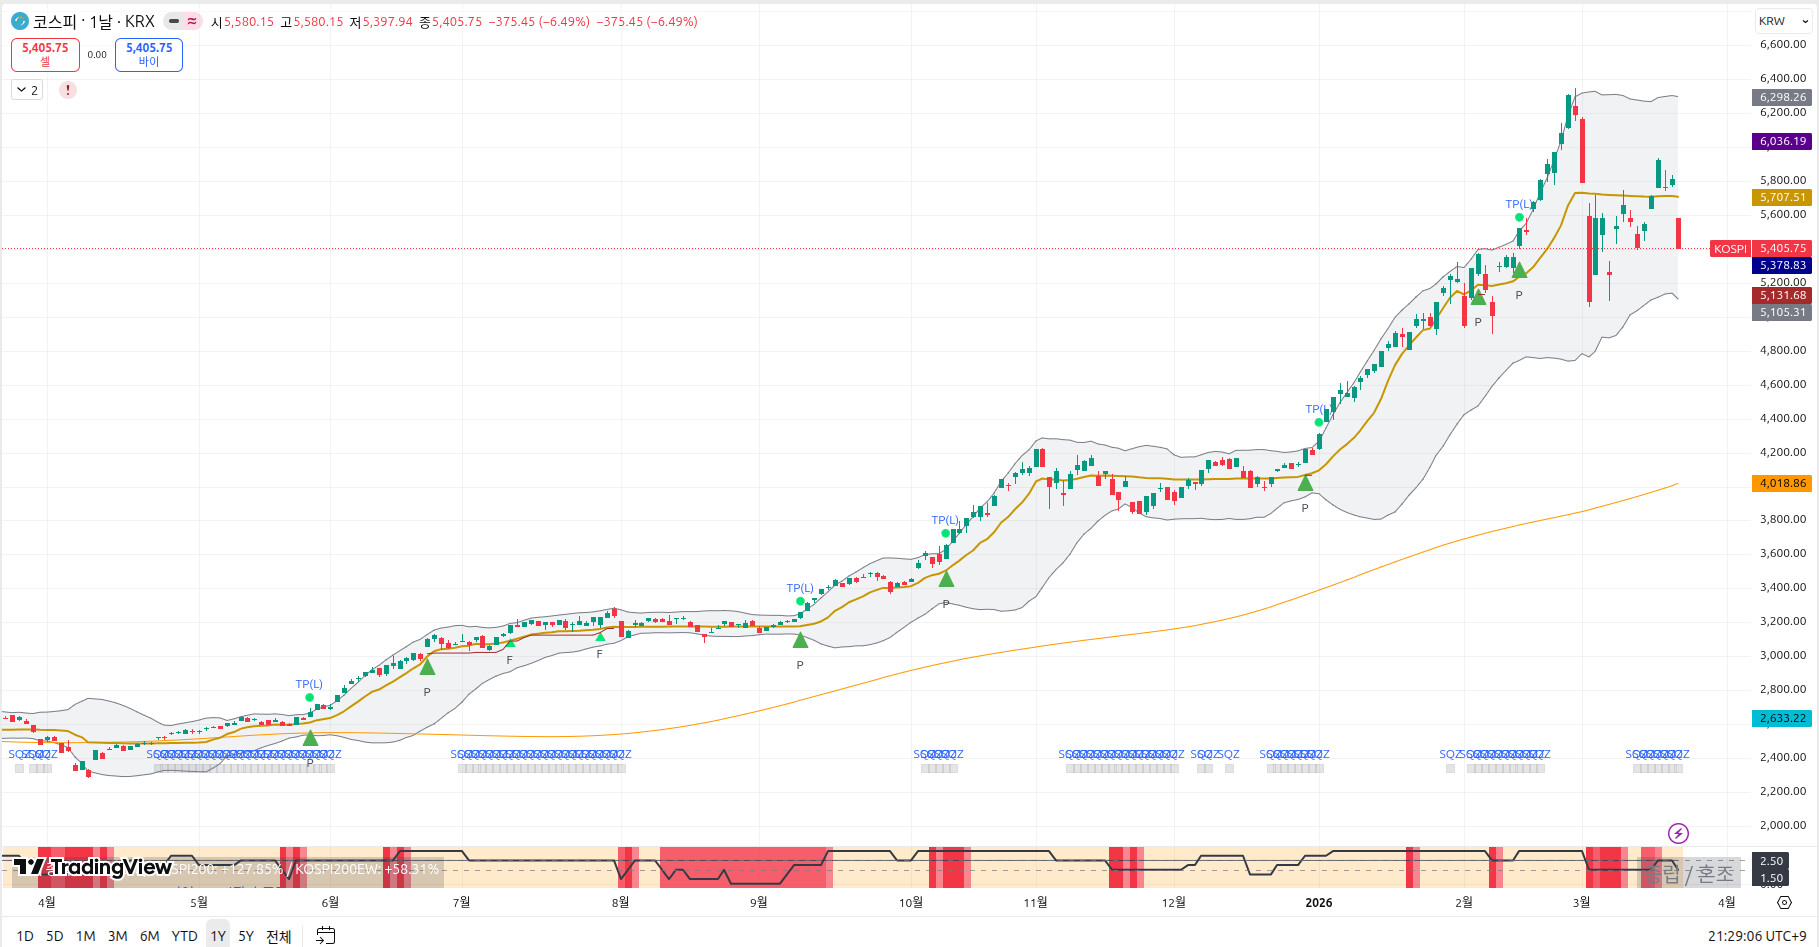This screenshot has height=947, width=1819.
Task: Select the YTD time range
Action: (x=184, y=936)
